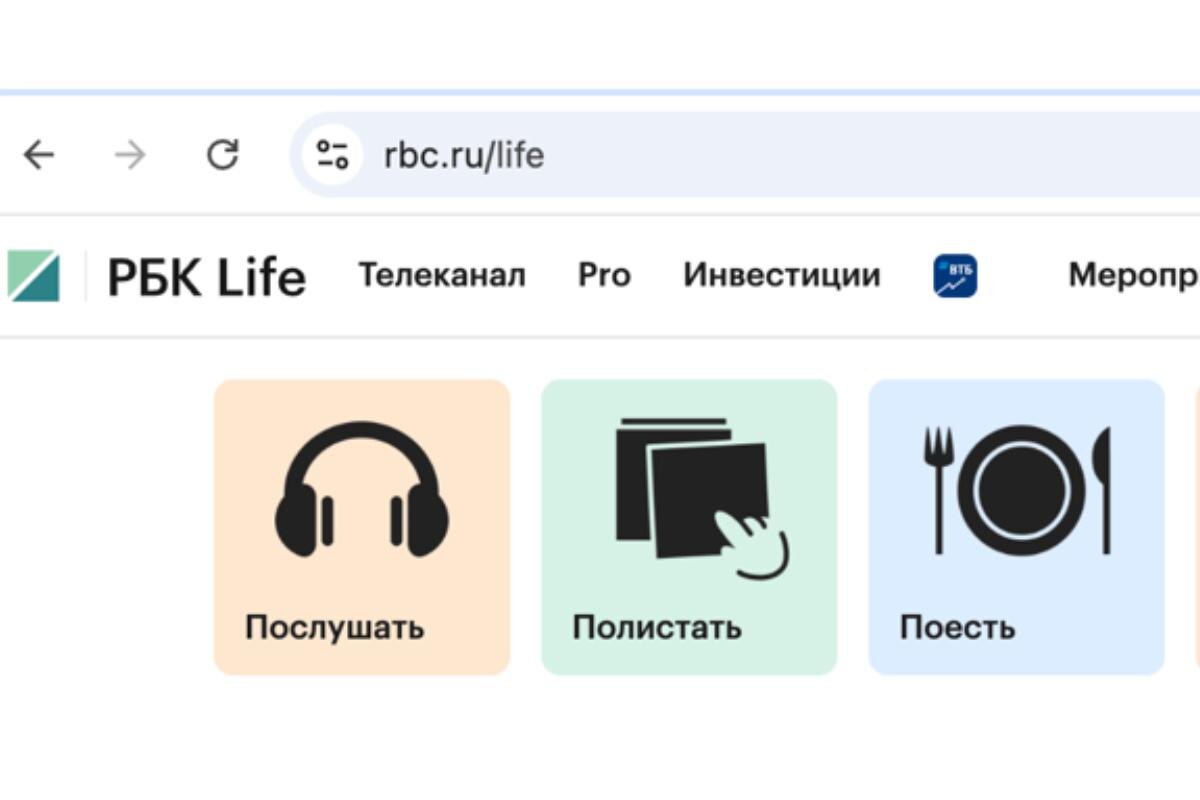Select the rbc.ru/life URL text

[x=463, y=155]
